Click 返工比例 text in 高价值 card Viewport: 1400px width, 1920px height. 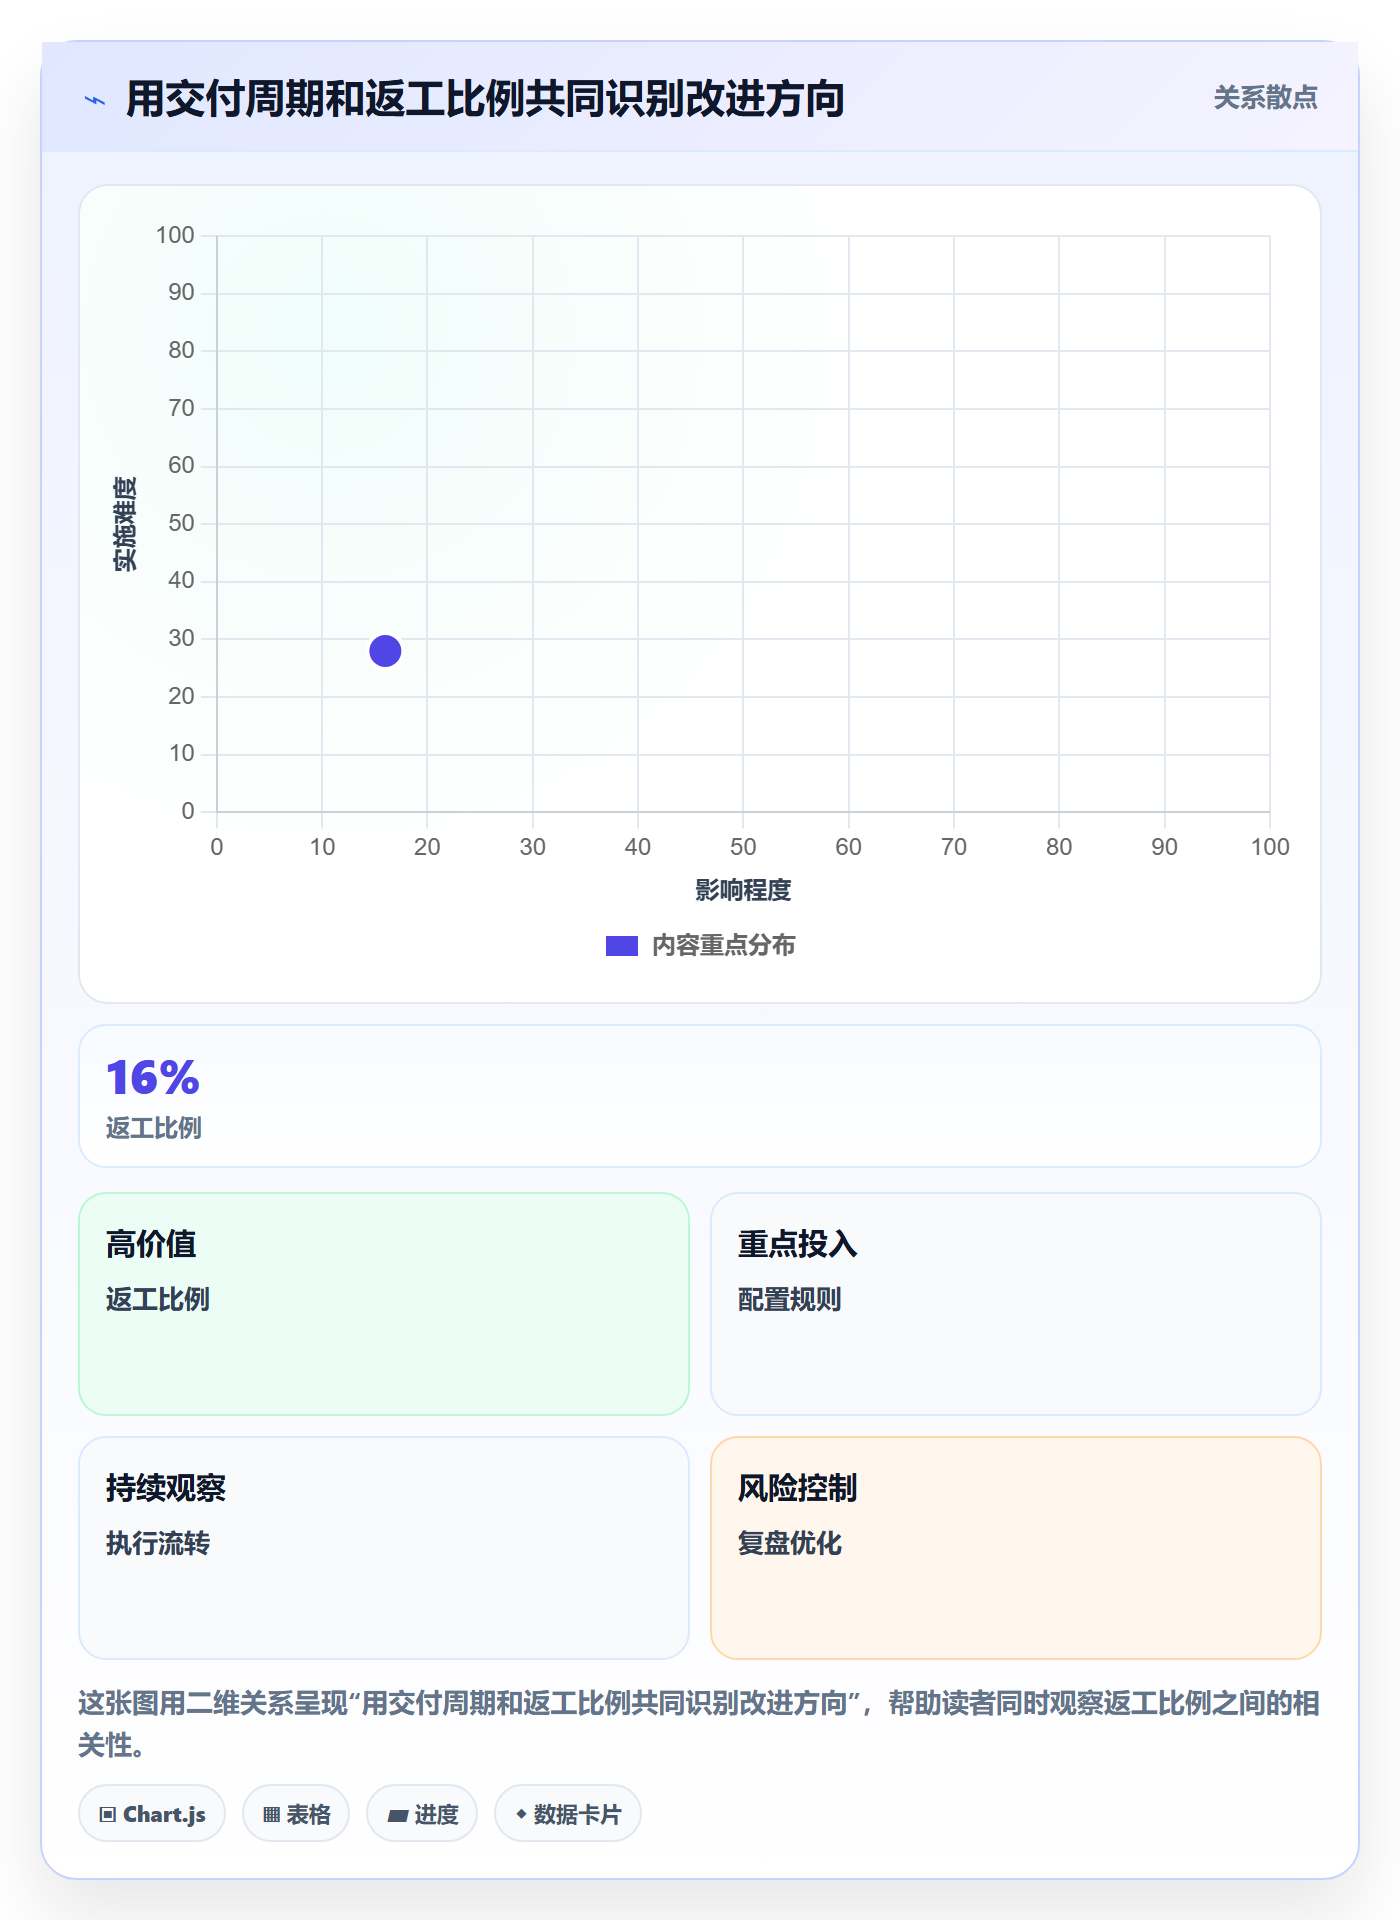point(158,1299)
